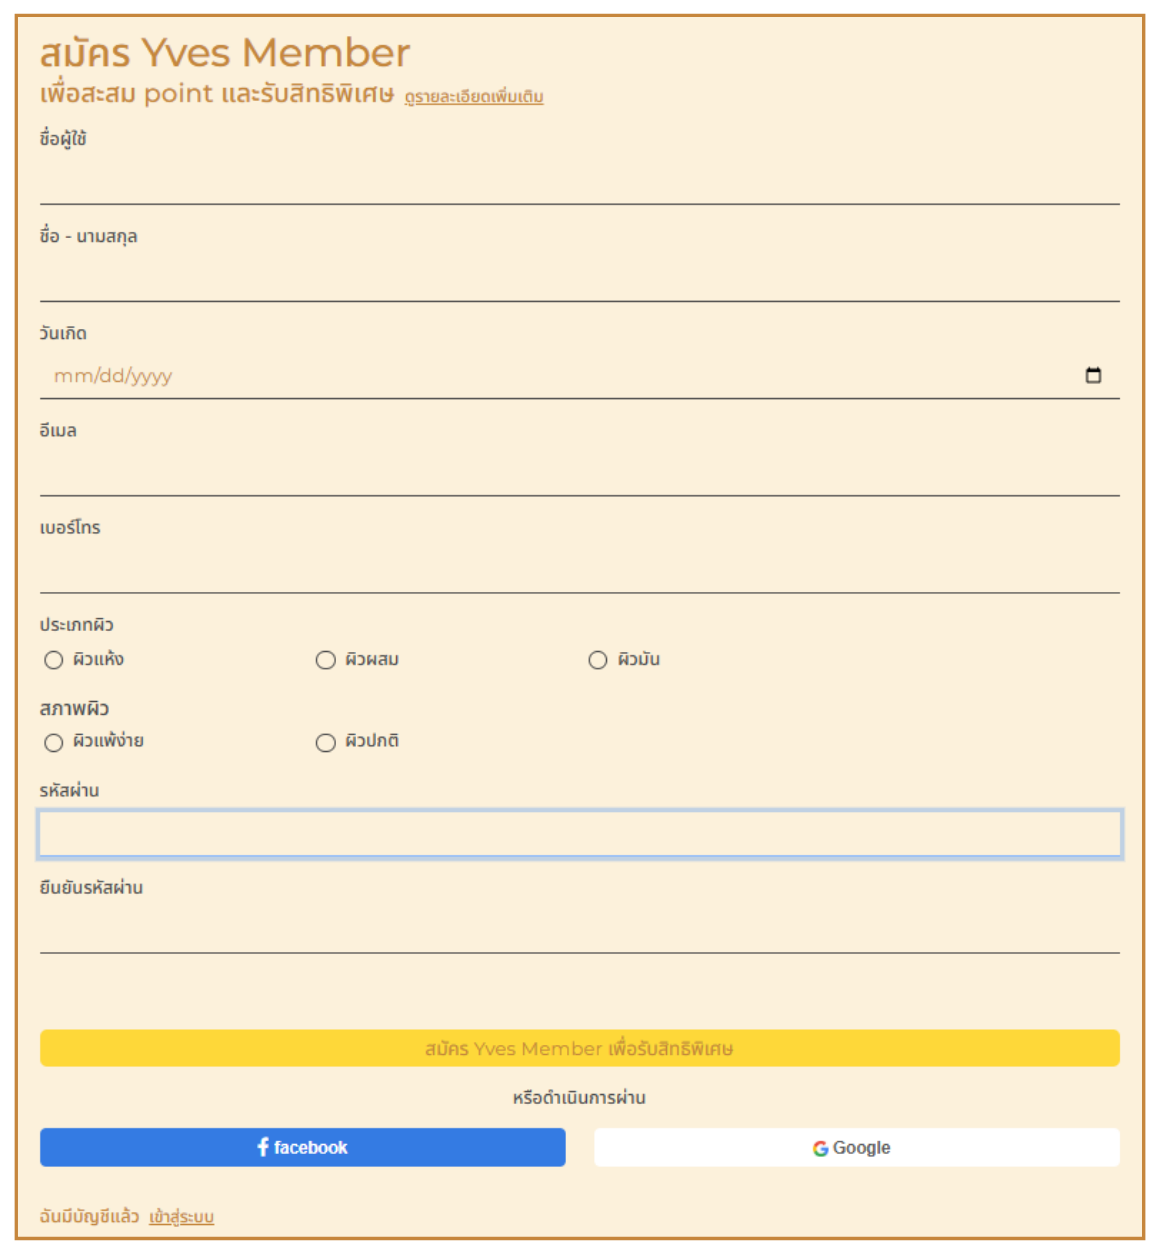Choose the ผิวแพ้ง่าย skin condition option

point(54,742)
